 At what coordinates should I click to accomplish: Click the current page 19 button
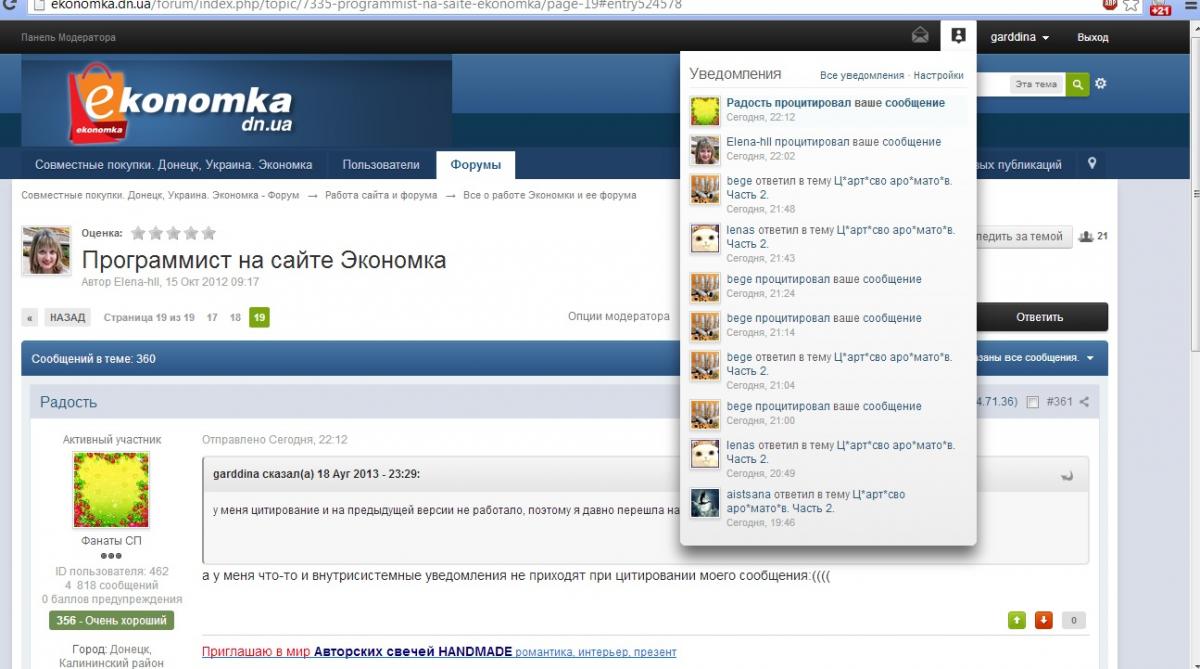(259, 318)
